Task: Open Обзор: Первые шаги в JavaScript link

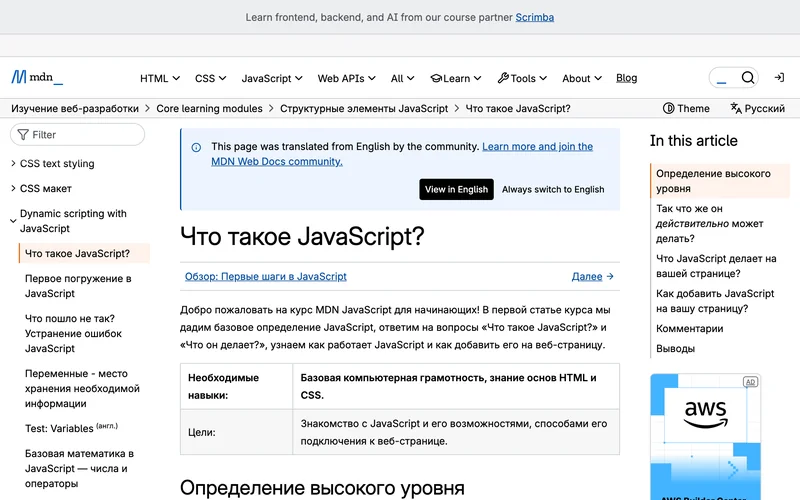Action: [265, 277]
